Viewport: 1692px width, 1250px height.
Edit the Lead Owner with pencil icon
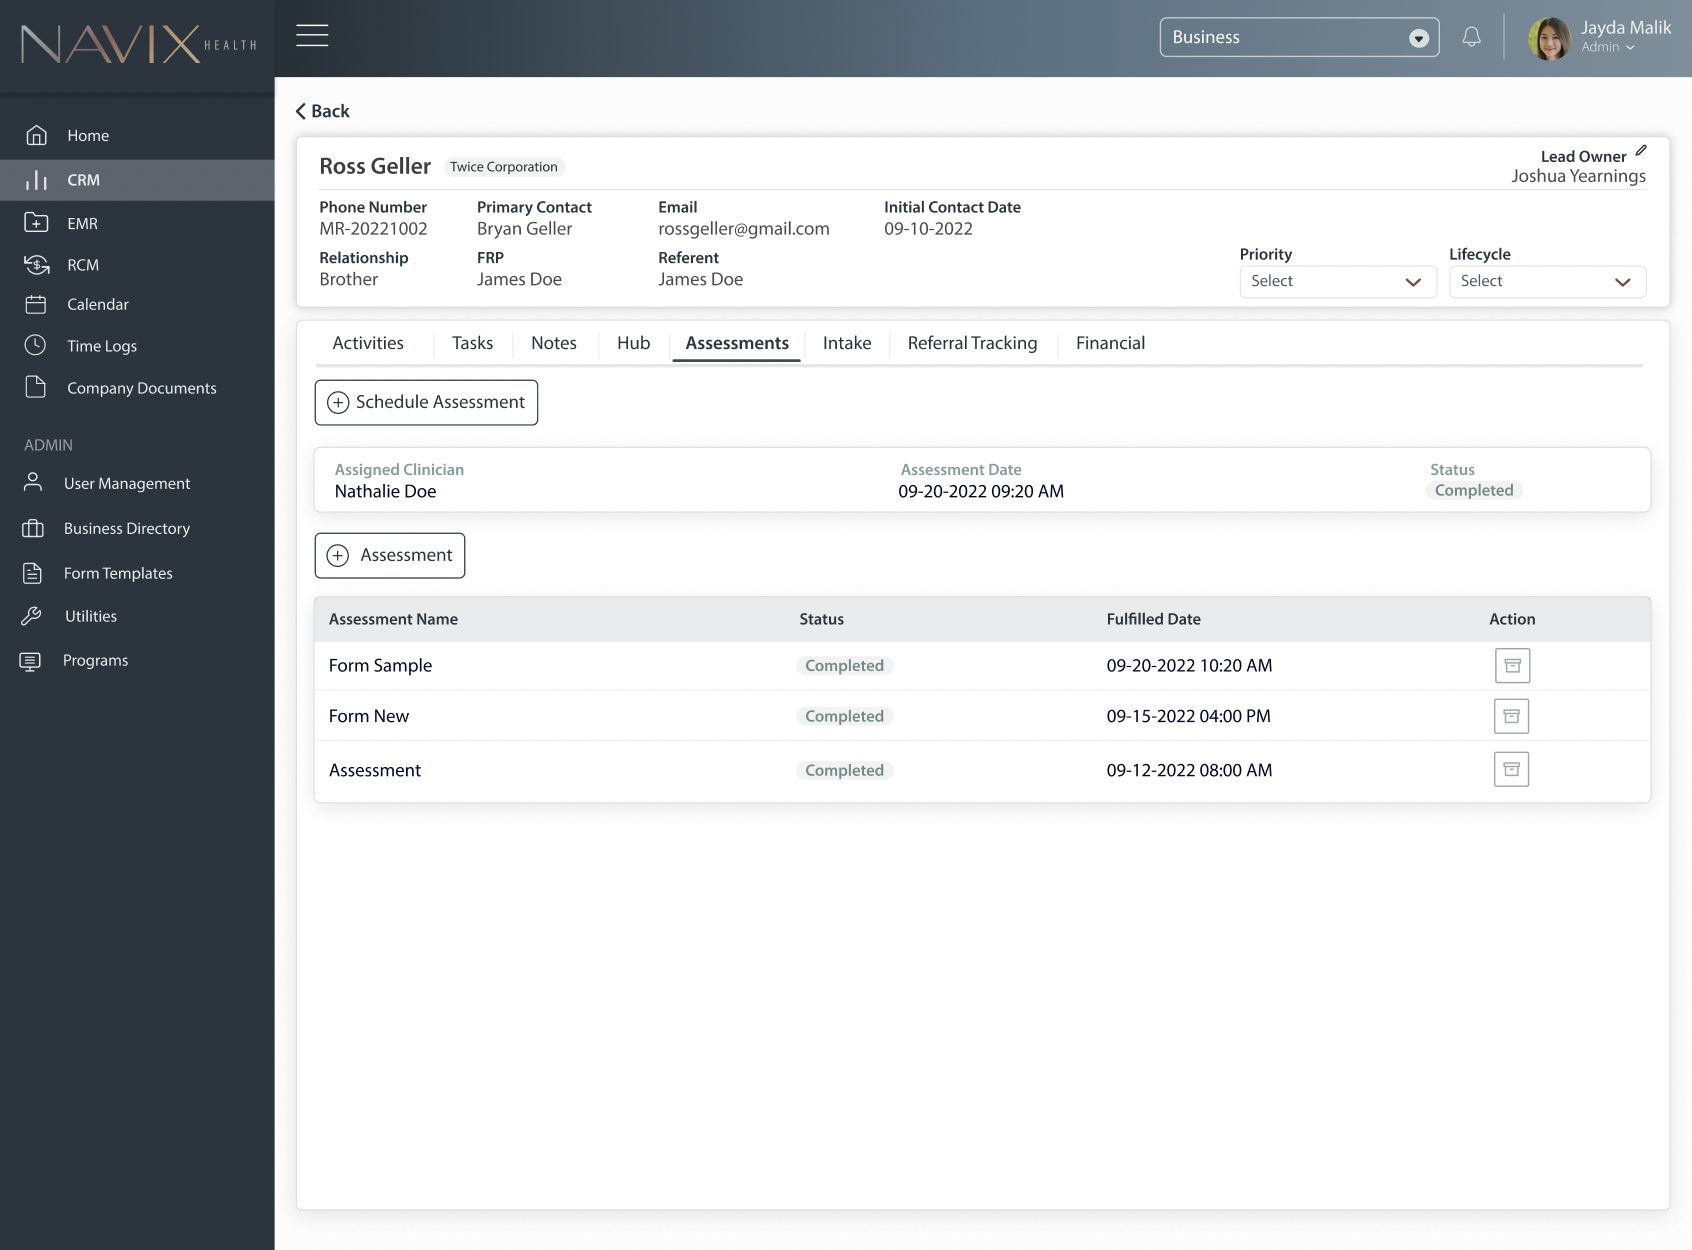pos(1641,152)
